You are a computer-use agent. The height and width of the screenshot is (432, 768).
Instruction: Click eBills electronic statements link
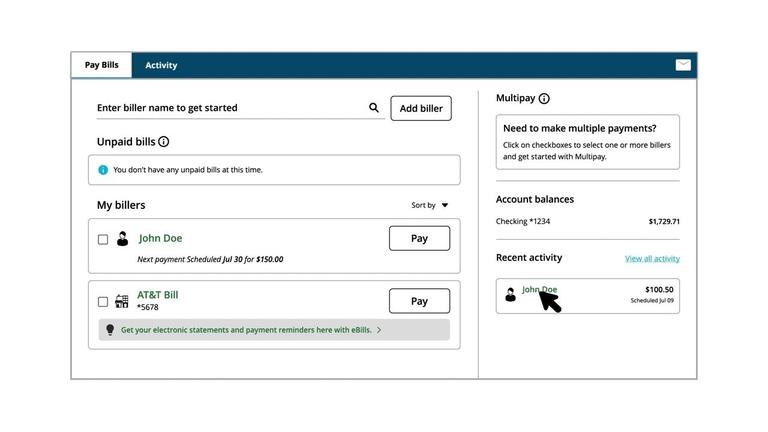(246, 330)
